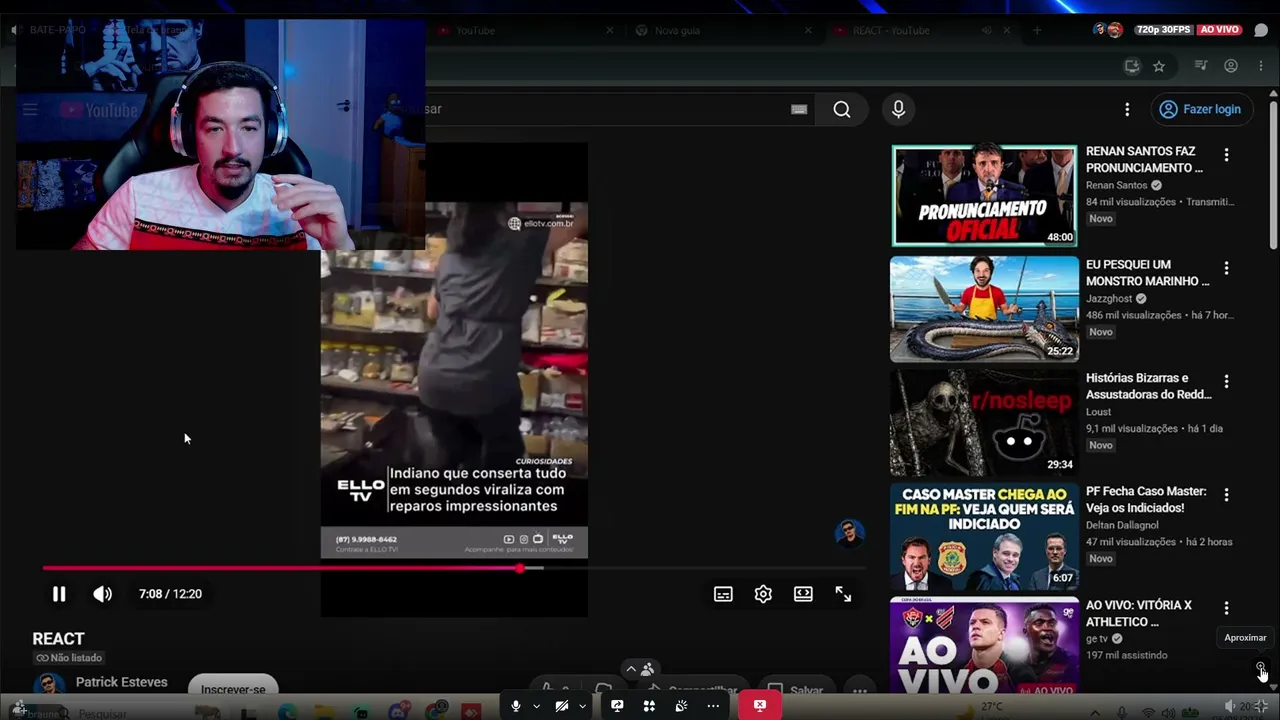Open options menu for Vitória x Athletico video
This screenshot has width=1280, height=720.
pyautogui.click(x=1226, y=608)
